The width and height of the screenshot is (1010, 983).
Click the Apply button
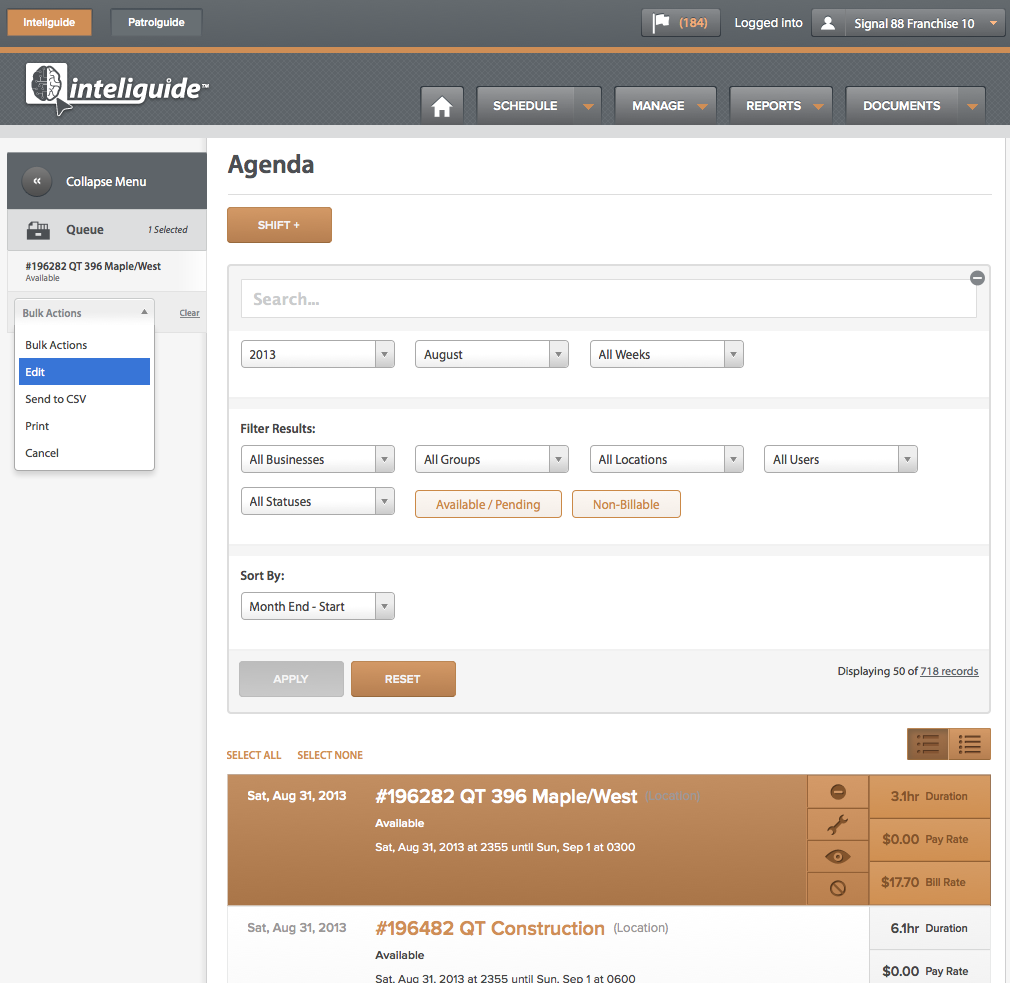[291, 679]
